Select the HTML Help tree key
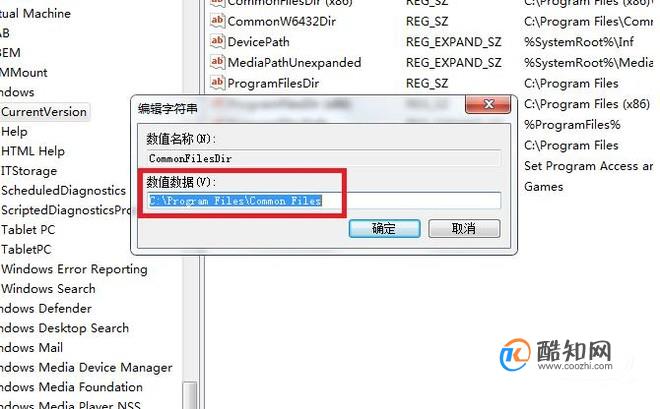 [x=33, y=151]
